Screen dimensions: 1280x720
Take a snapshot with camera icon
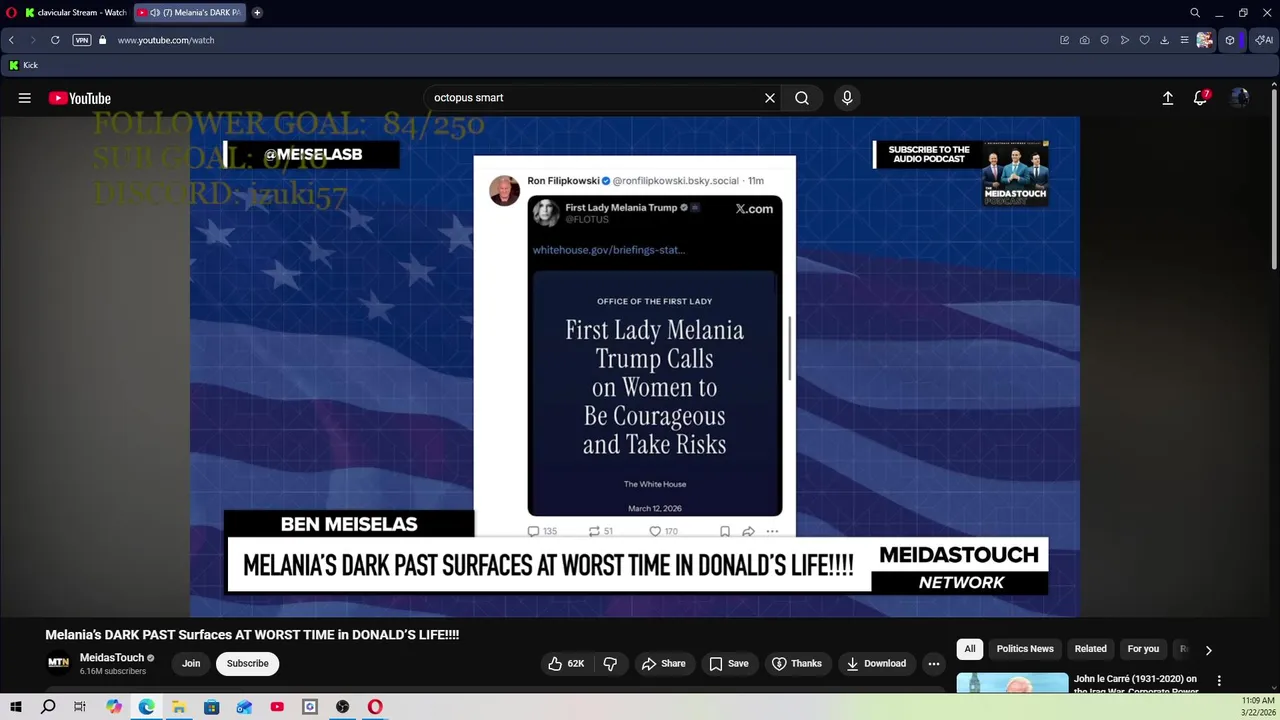1085,40
